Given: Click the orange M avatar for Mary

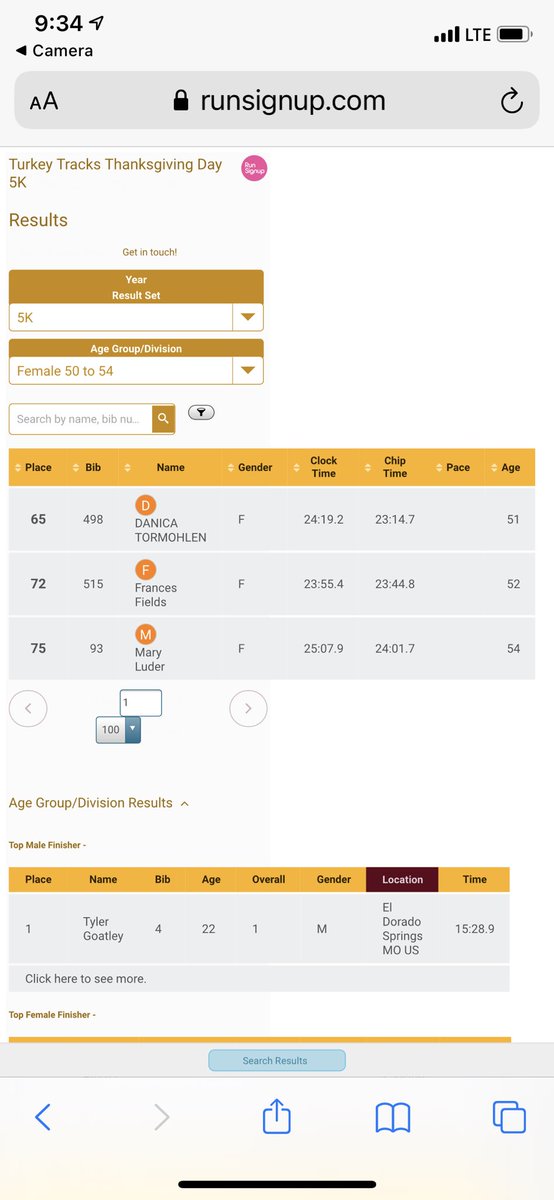Looking at the screenshot, I should tap(146, 635).
